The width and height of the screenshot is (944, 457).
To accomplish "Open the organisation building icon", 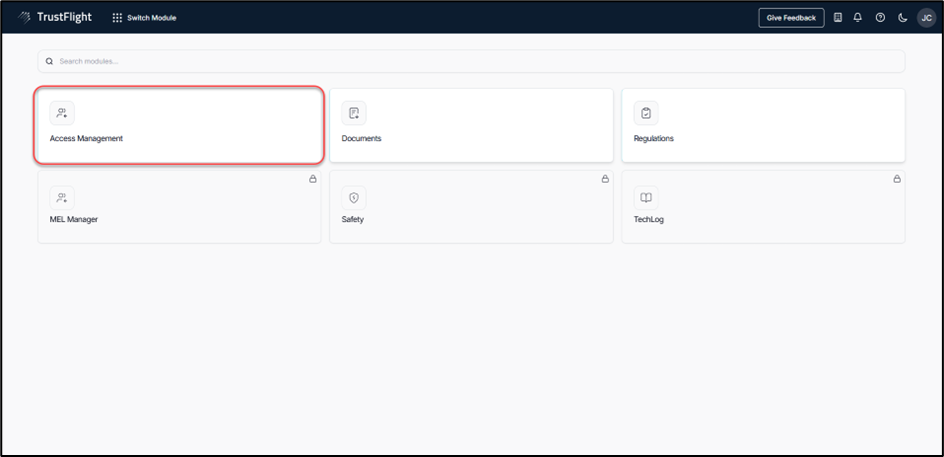I will click(x=837, y=18).
